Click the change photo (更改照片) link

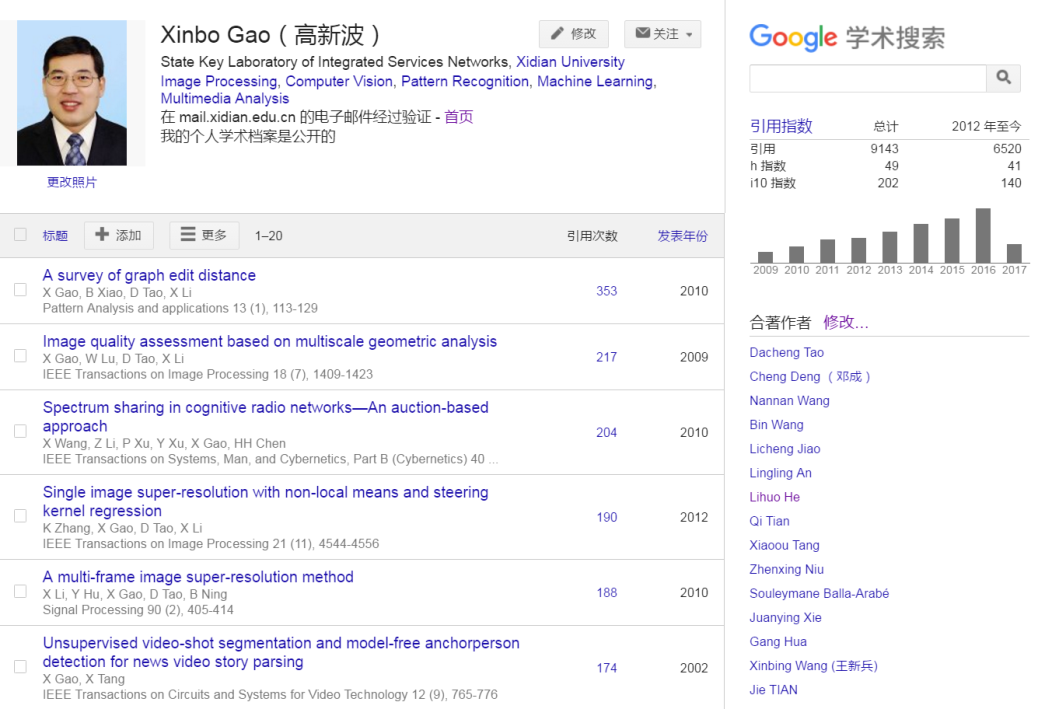[72, 182]
